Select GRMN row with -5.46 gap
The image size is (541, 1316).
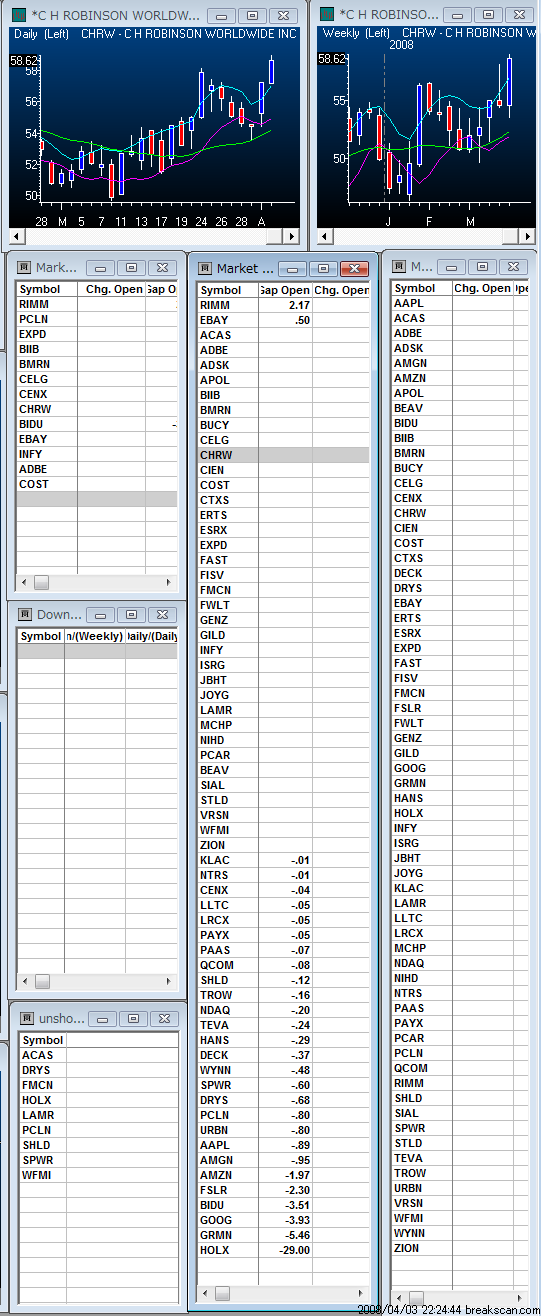(283, 1235)
